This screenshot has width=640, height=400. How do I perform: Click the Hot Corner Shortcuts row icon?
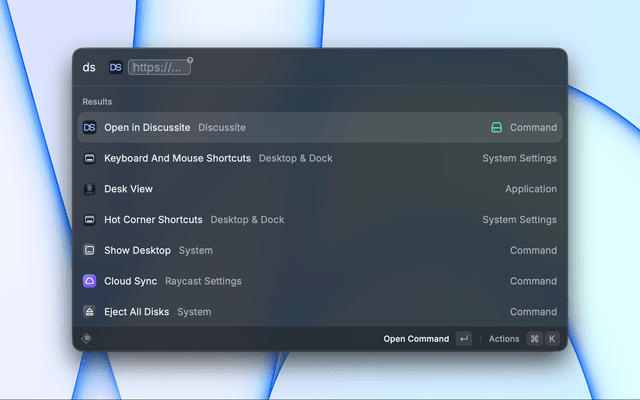coord(89,220)
